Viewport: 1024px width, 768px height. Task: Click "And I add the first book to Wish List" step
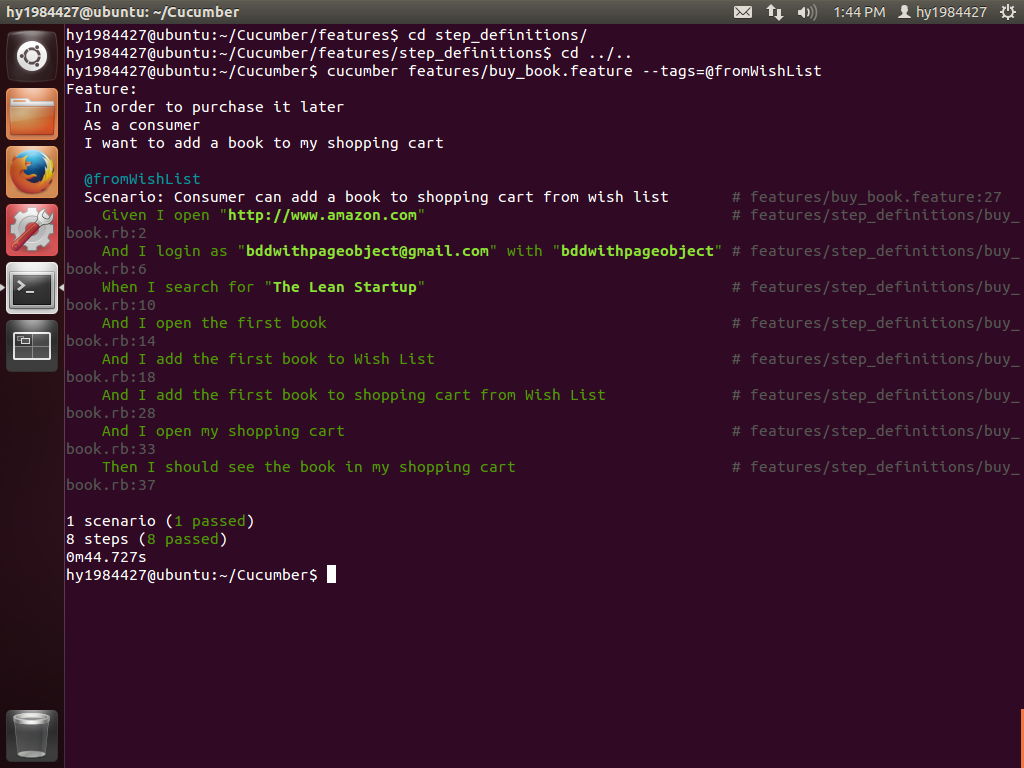pos(268,359)
